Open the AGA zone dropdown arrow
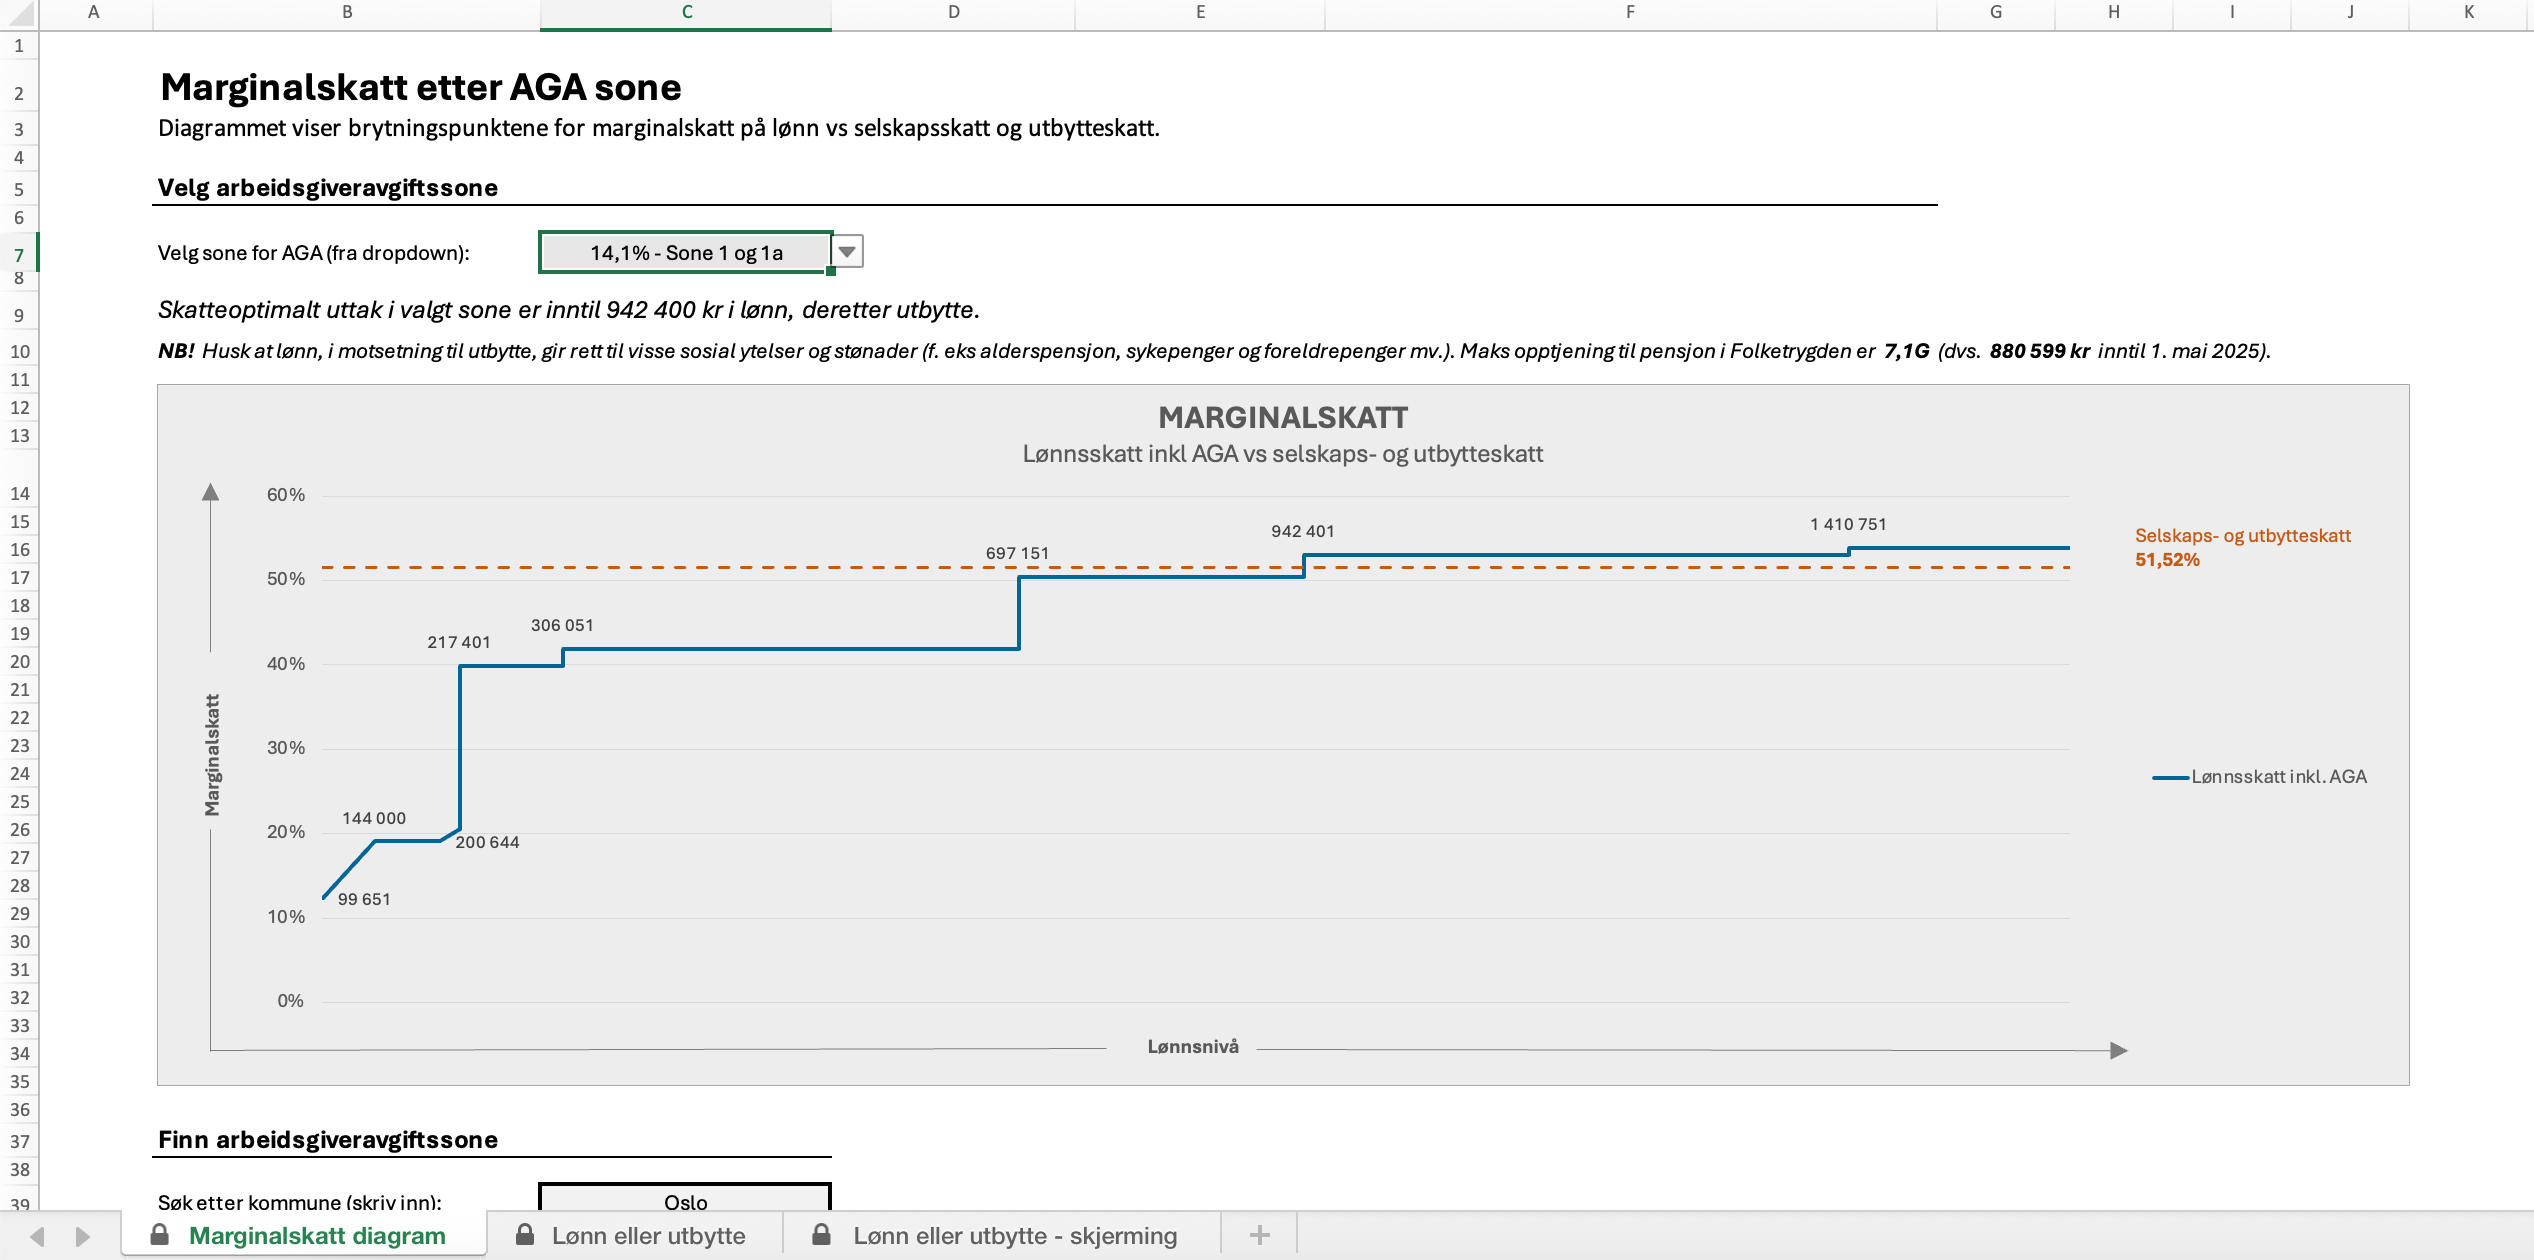Image resolution: width=2534 pixels, height=1260 pixels. pos(847,252)
